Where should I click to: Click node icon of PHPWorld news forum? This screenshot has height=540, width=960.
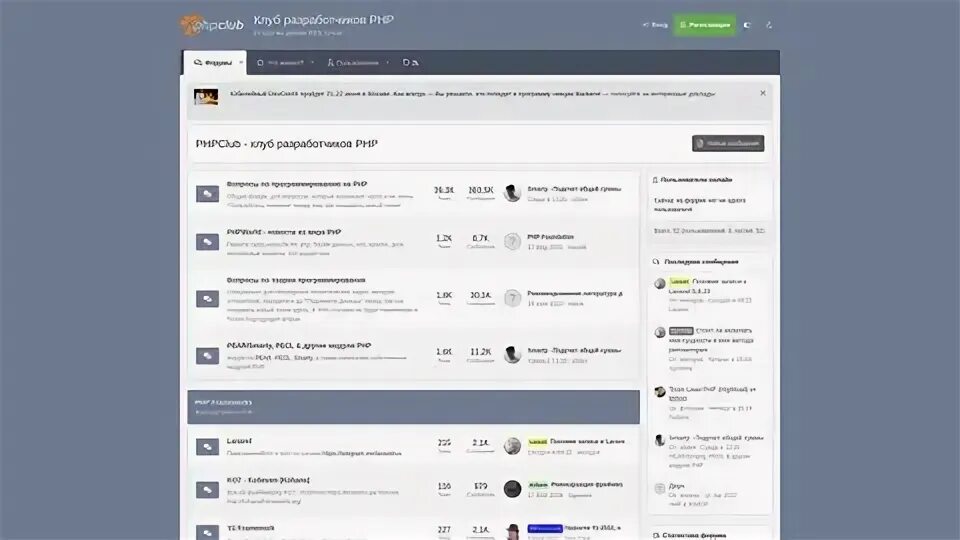[208, 242]
